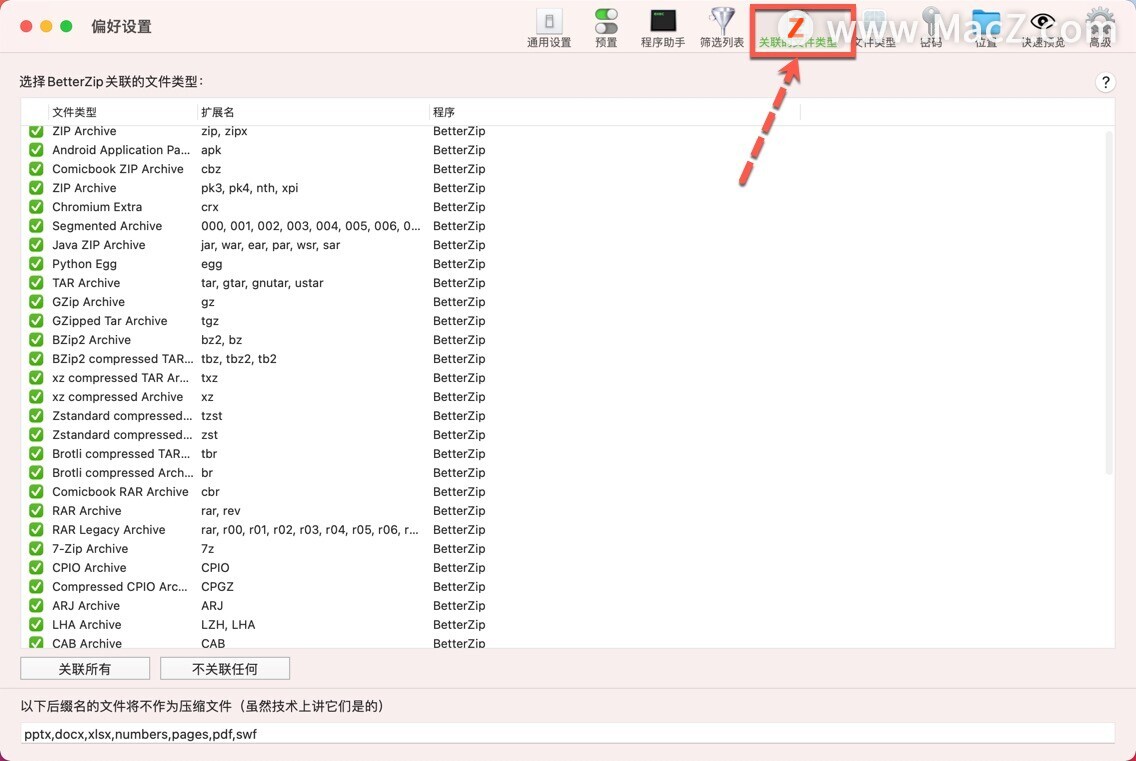Open the 通用设置 preferences pane
Screen dimensions: 1136x761
[548, 28]
